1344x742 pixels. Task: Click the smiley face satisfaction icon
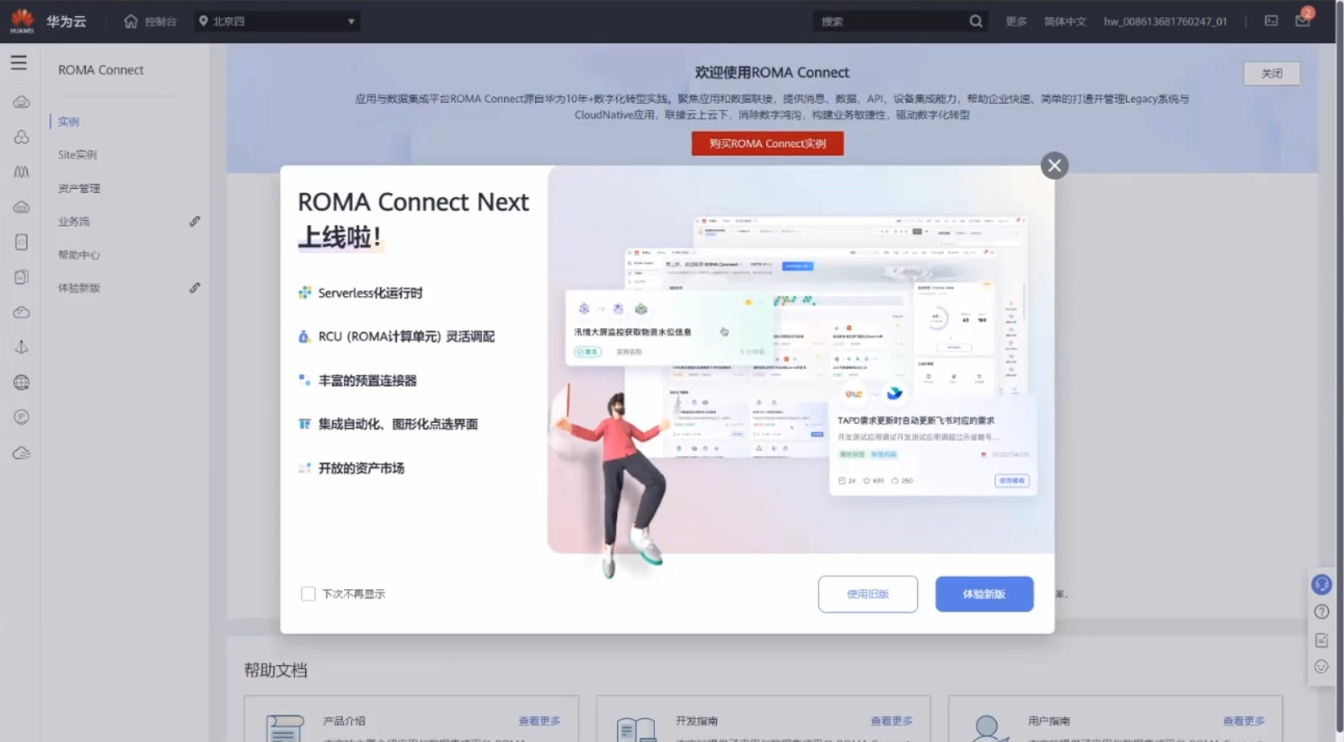[x=1322, y=667]
